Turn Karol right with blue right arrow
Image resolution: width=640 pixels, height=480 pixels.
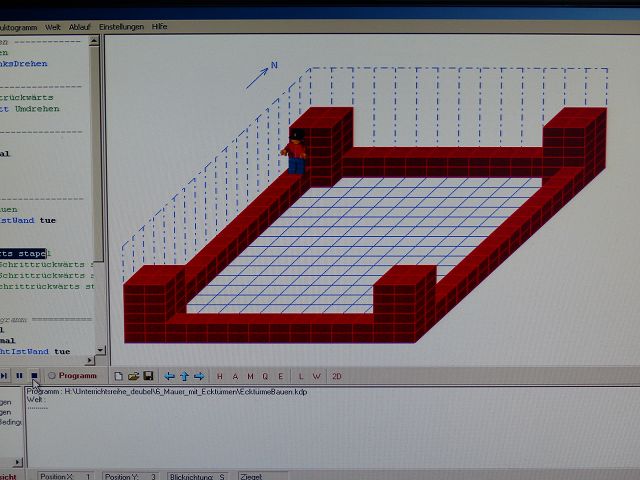pyautogui.click(x=199, y=376)
